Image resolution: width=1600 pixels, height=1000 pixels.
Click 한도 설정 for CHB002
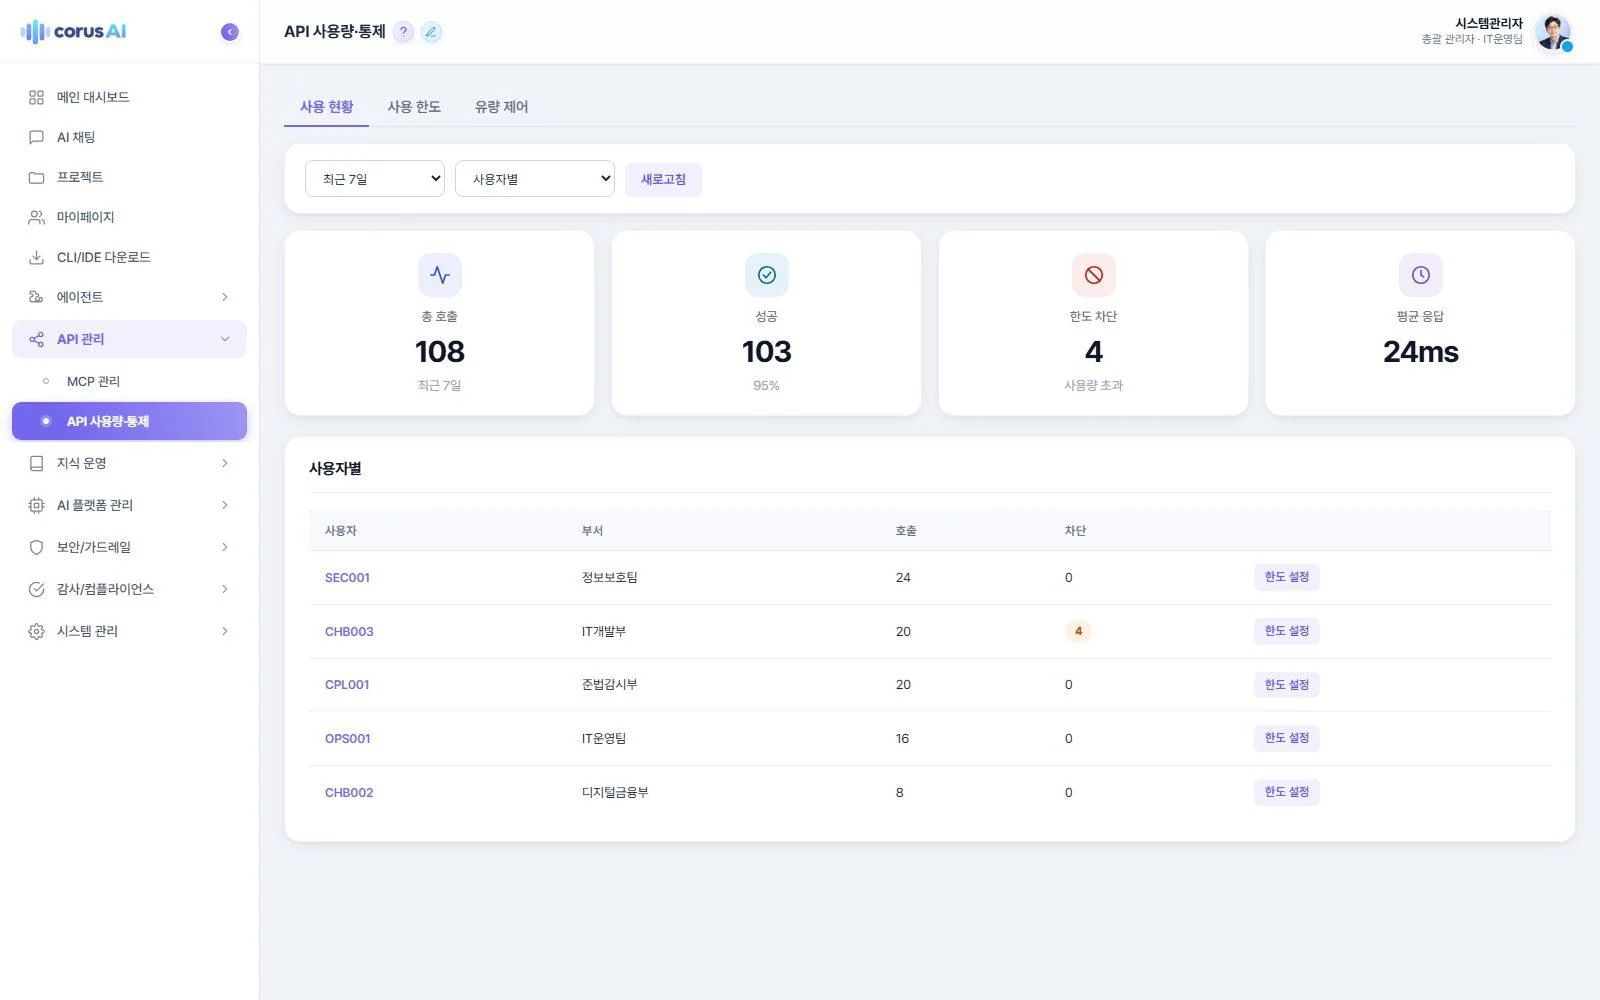(x=1287, y=792)
